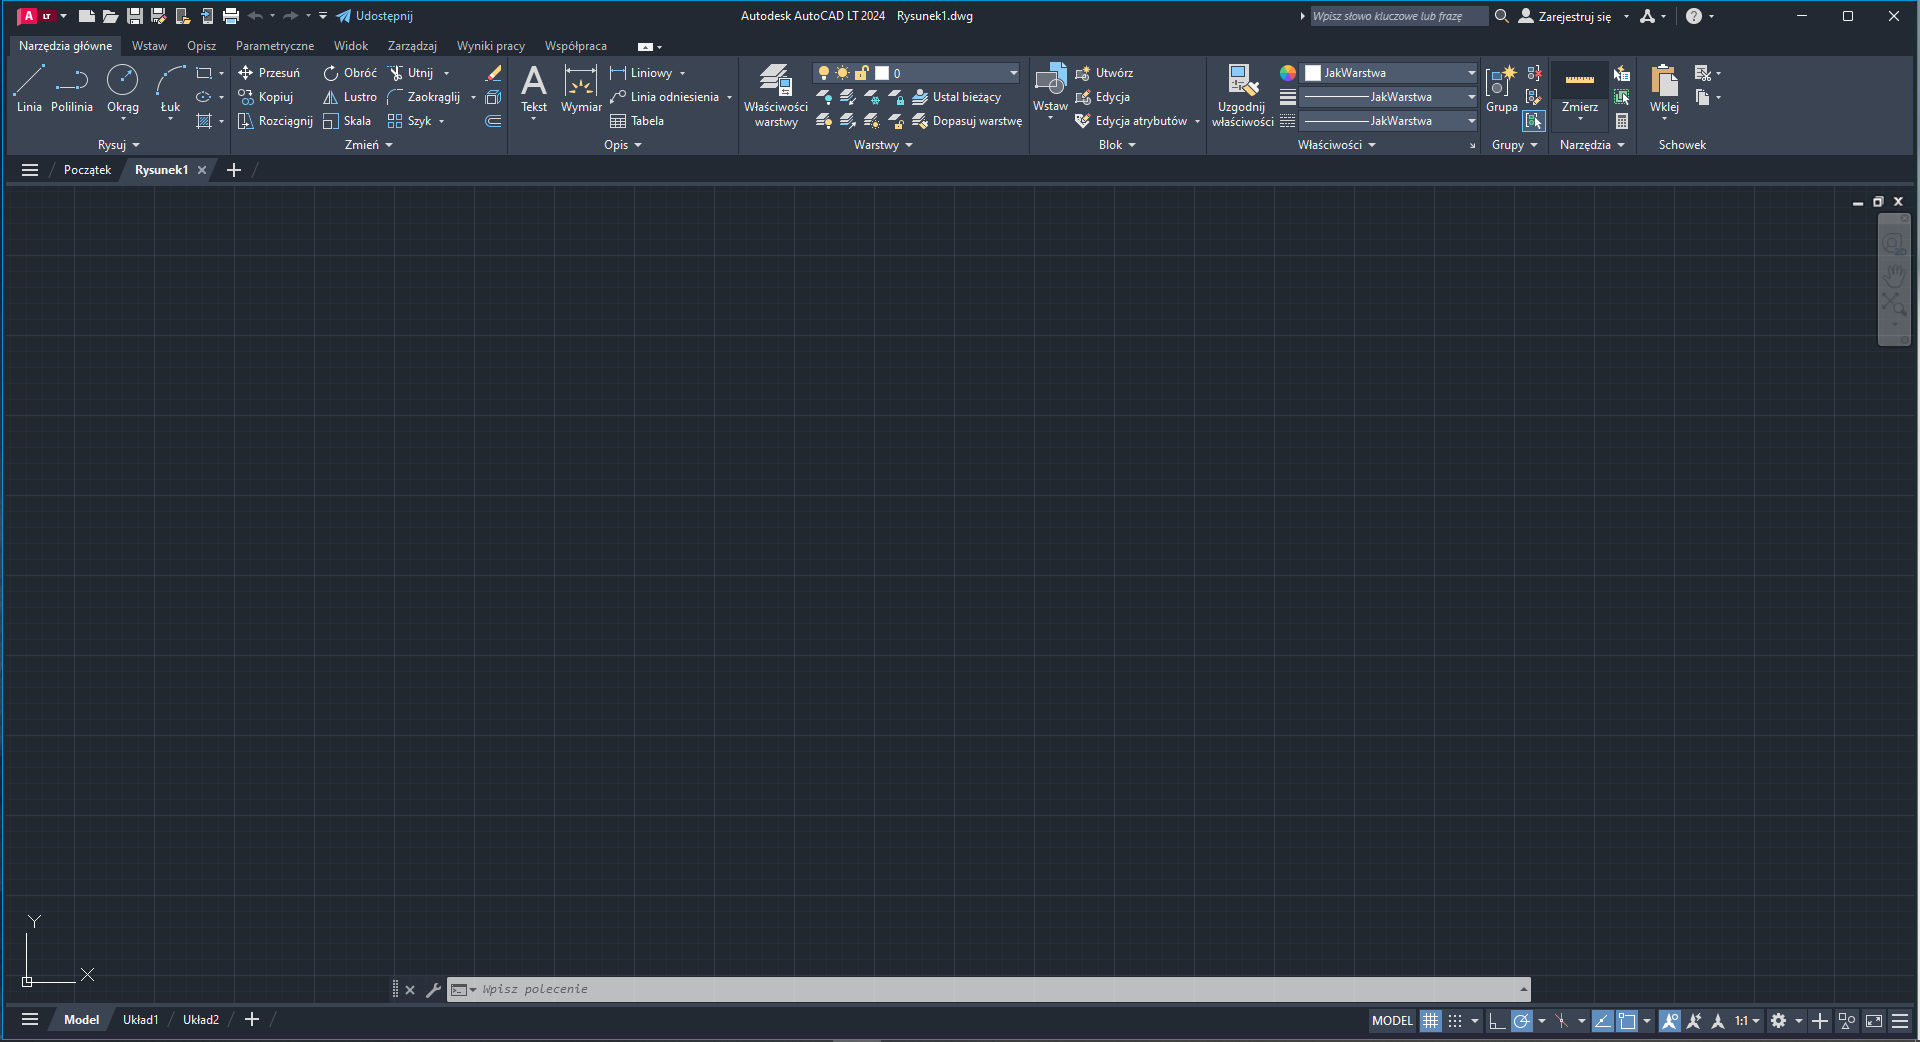Click the eraser icon in Zmień panel
1920x1042 pixels.
point(493,73)
